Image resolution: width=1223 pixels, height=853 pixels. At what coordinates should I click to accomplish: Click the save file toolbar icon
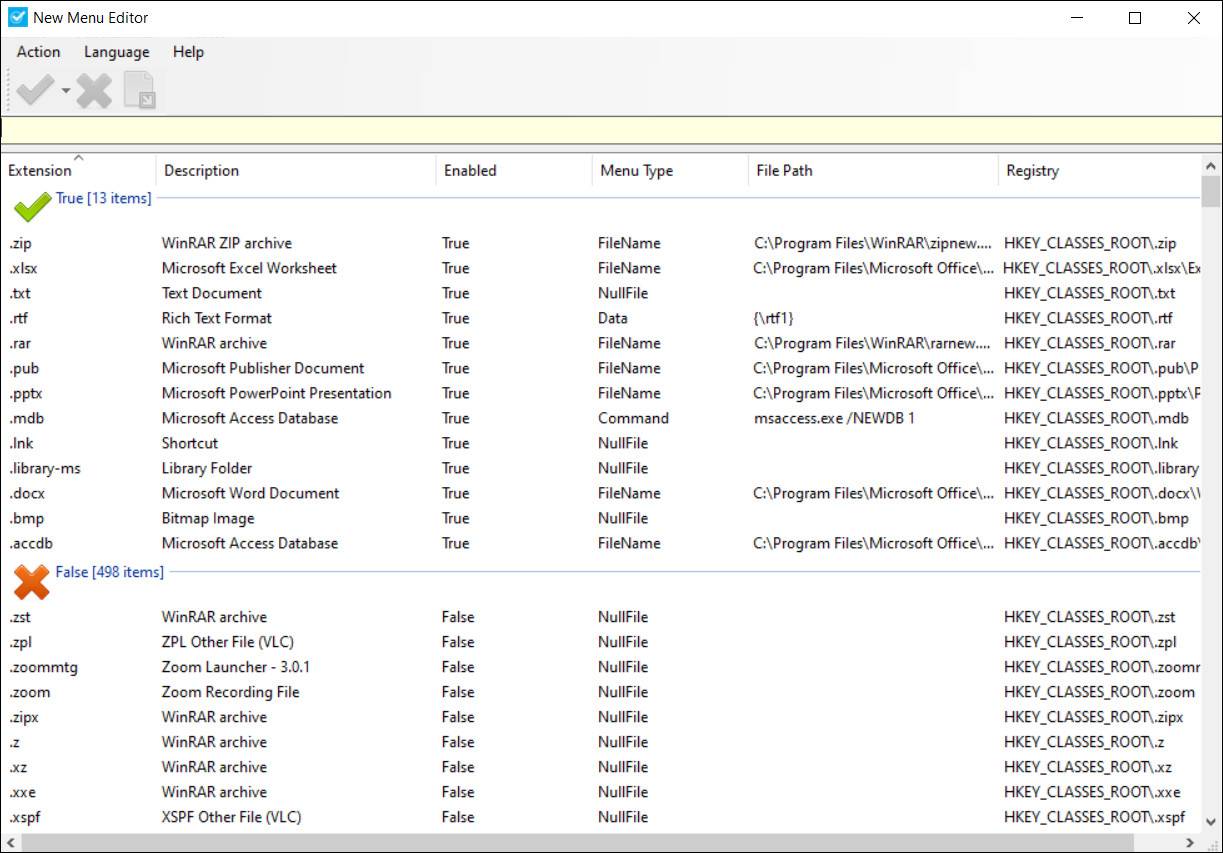pos(140,89)
